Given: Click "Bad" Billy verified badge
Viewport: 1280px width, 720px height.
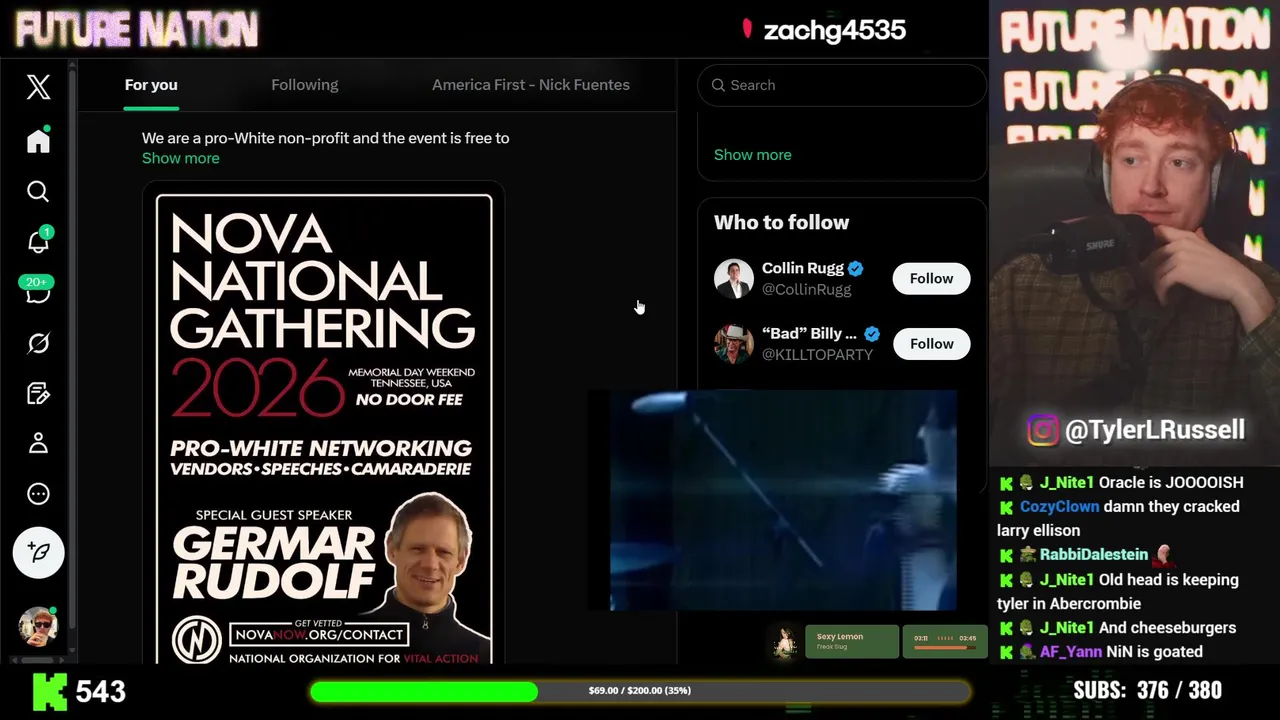Looking at the screenshot, I should tap(872, 334).
